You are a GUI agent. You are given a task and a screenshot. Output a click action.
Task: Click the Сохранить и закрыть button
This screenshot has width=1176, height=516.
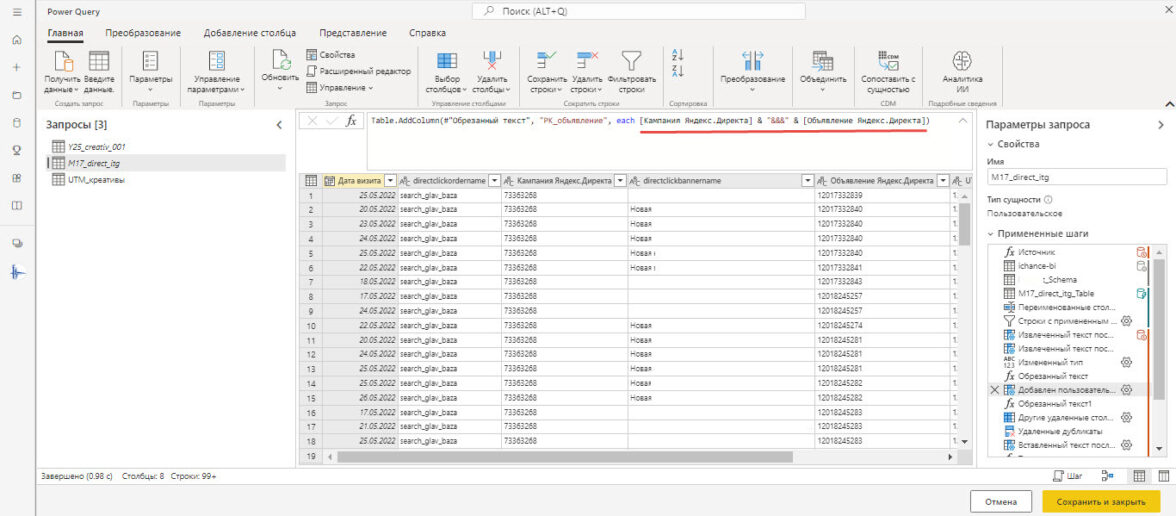[1100, 502]
